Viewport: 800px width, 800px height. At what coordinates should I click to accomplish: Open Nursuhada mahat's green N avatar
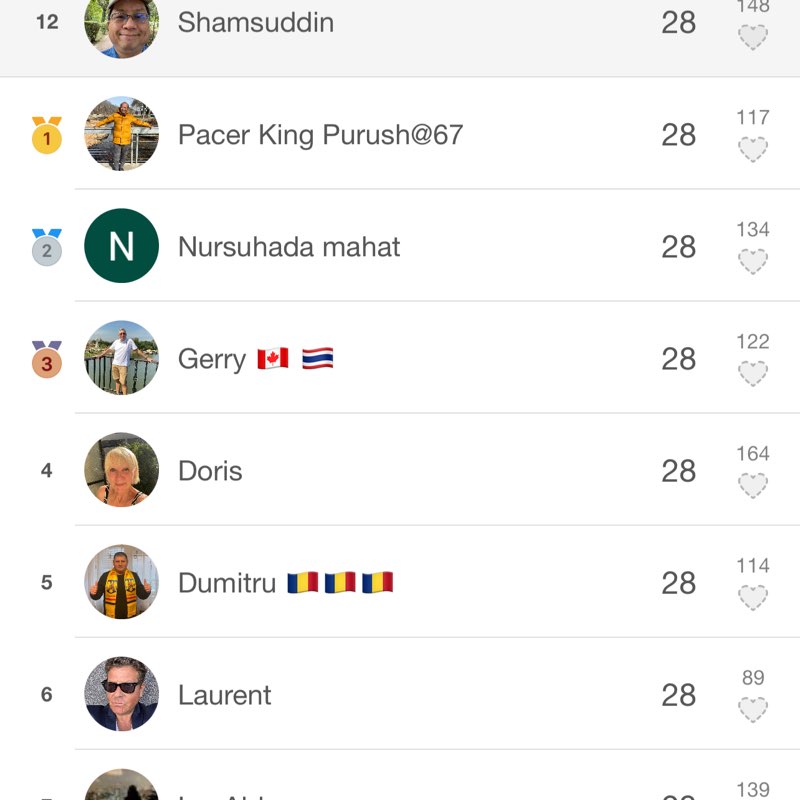coord(121,246)
